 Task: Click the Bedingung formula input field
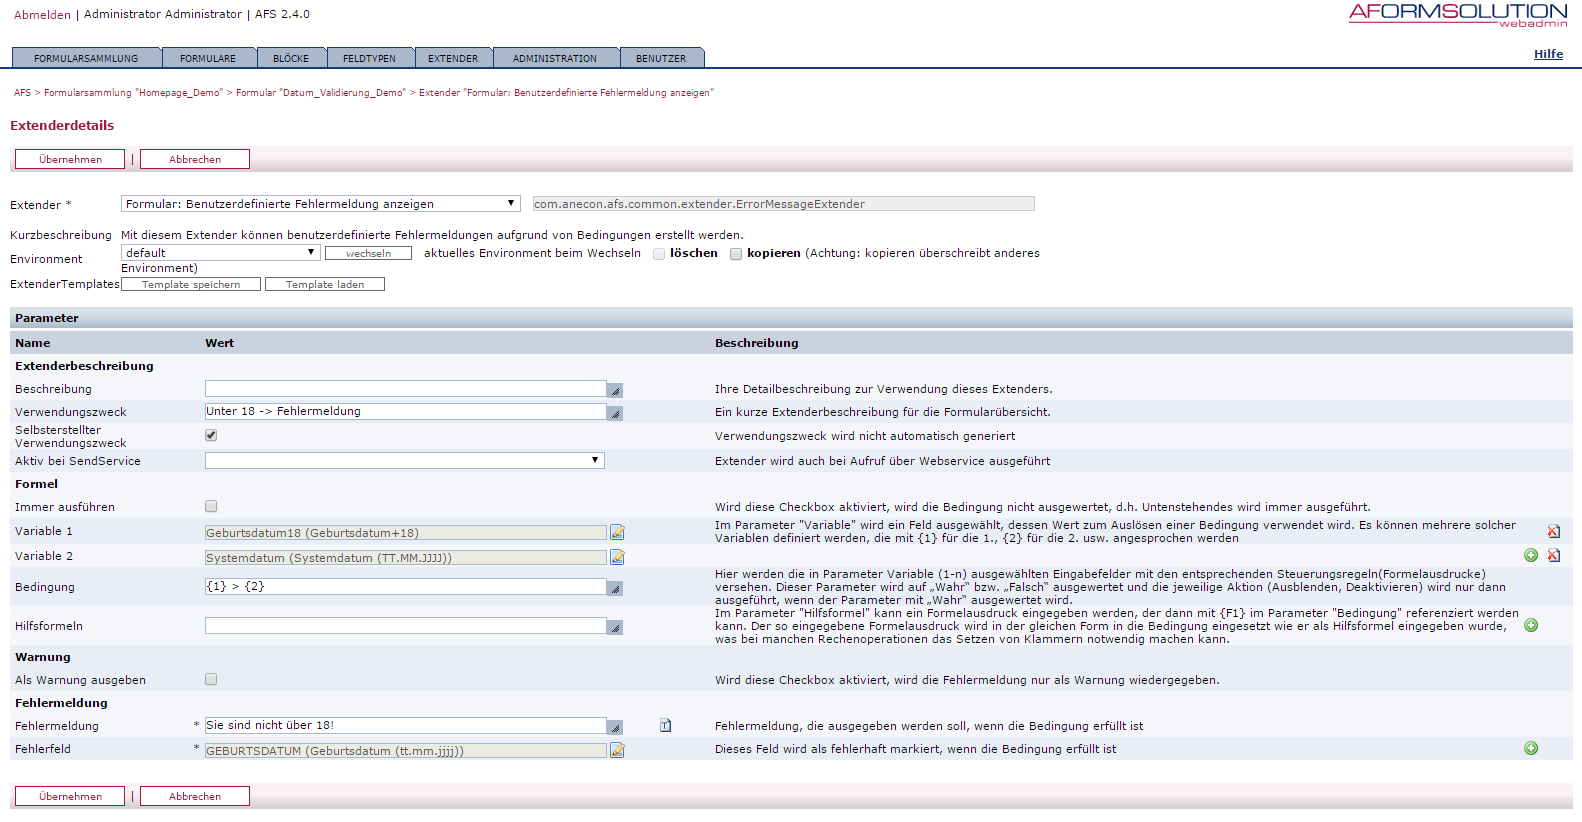point(406,586)
